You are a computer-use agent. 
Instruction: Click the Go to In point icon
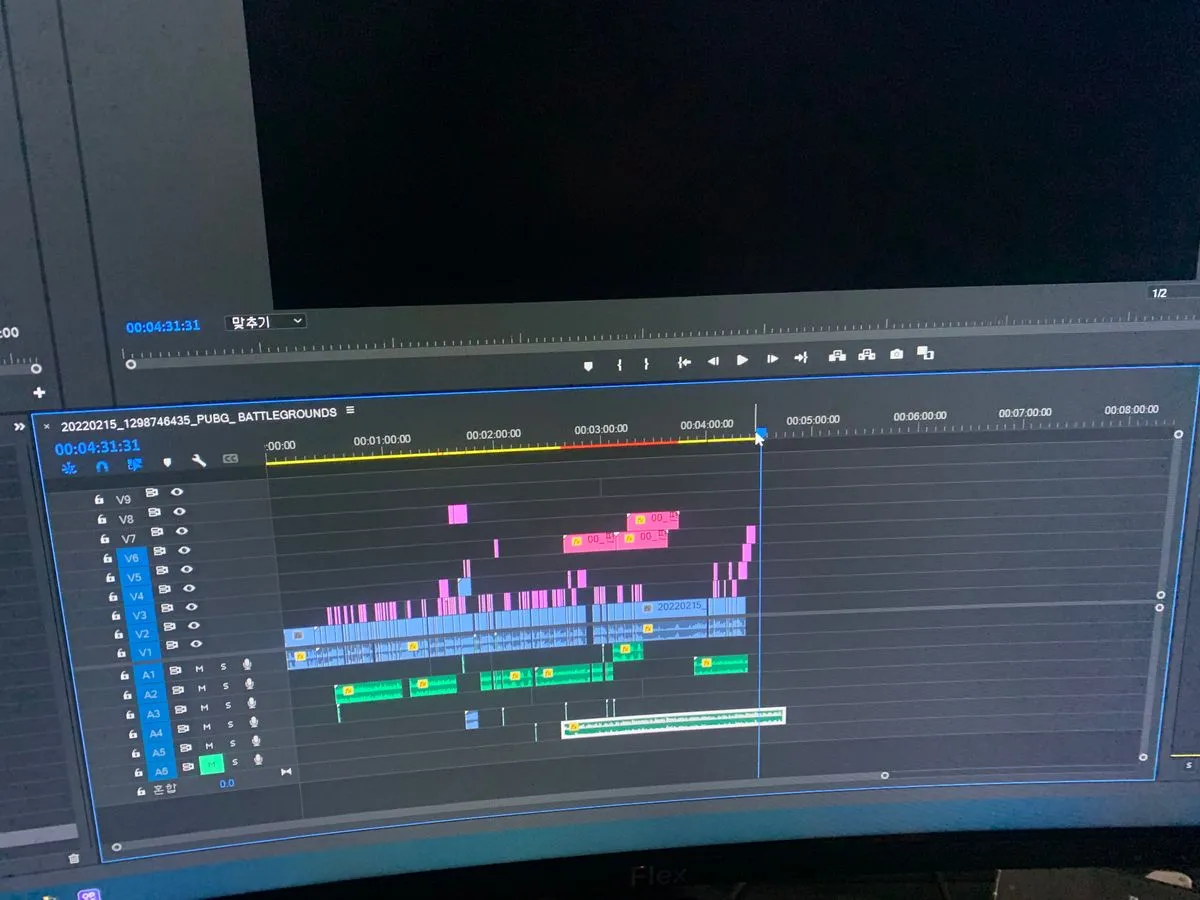pyautogui.click(x=684, y=362)
